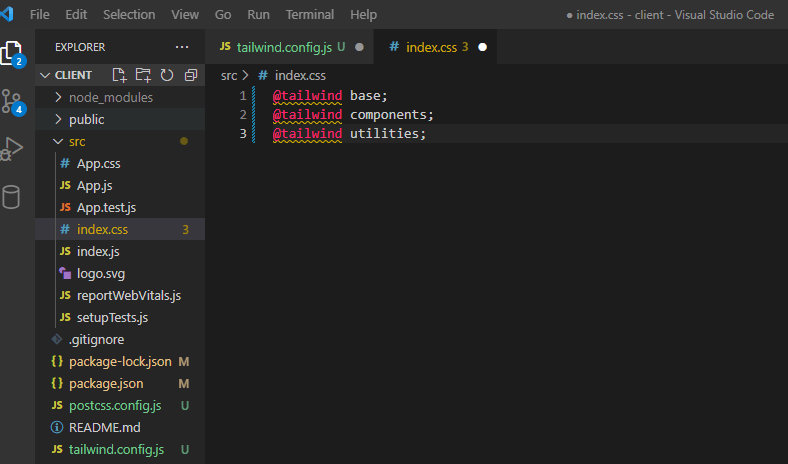This screenshot has width=788, height=464.
Task: Collapse the src folder
Action: coord(120,141)
